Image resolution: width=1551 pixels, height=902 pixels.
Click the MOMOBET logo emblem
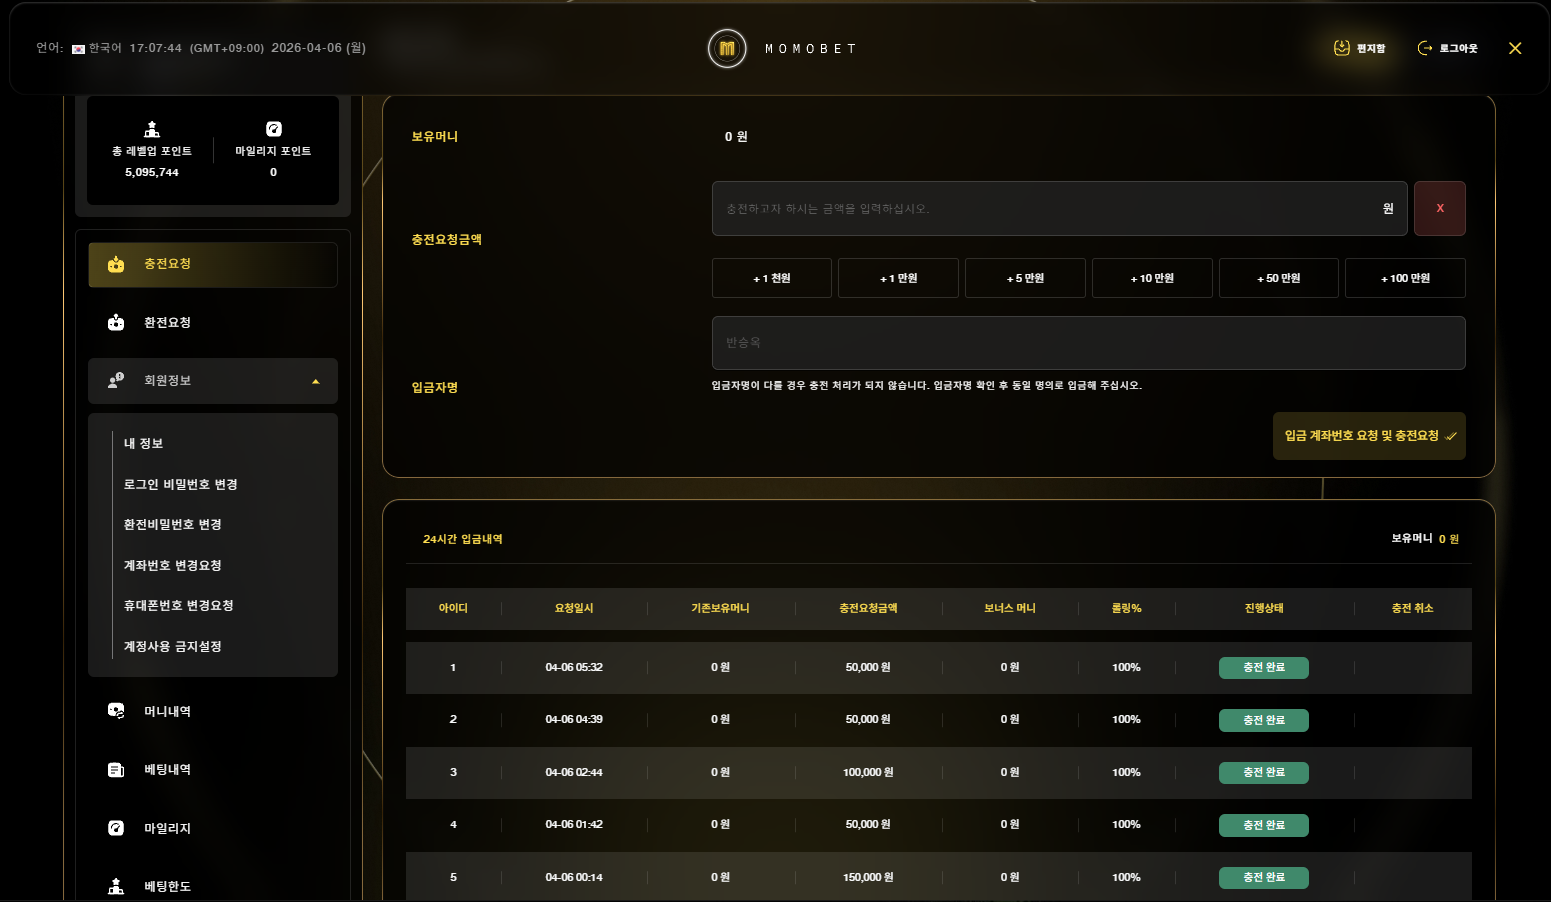coord(727,48)
